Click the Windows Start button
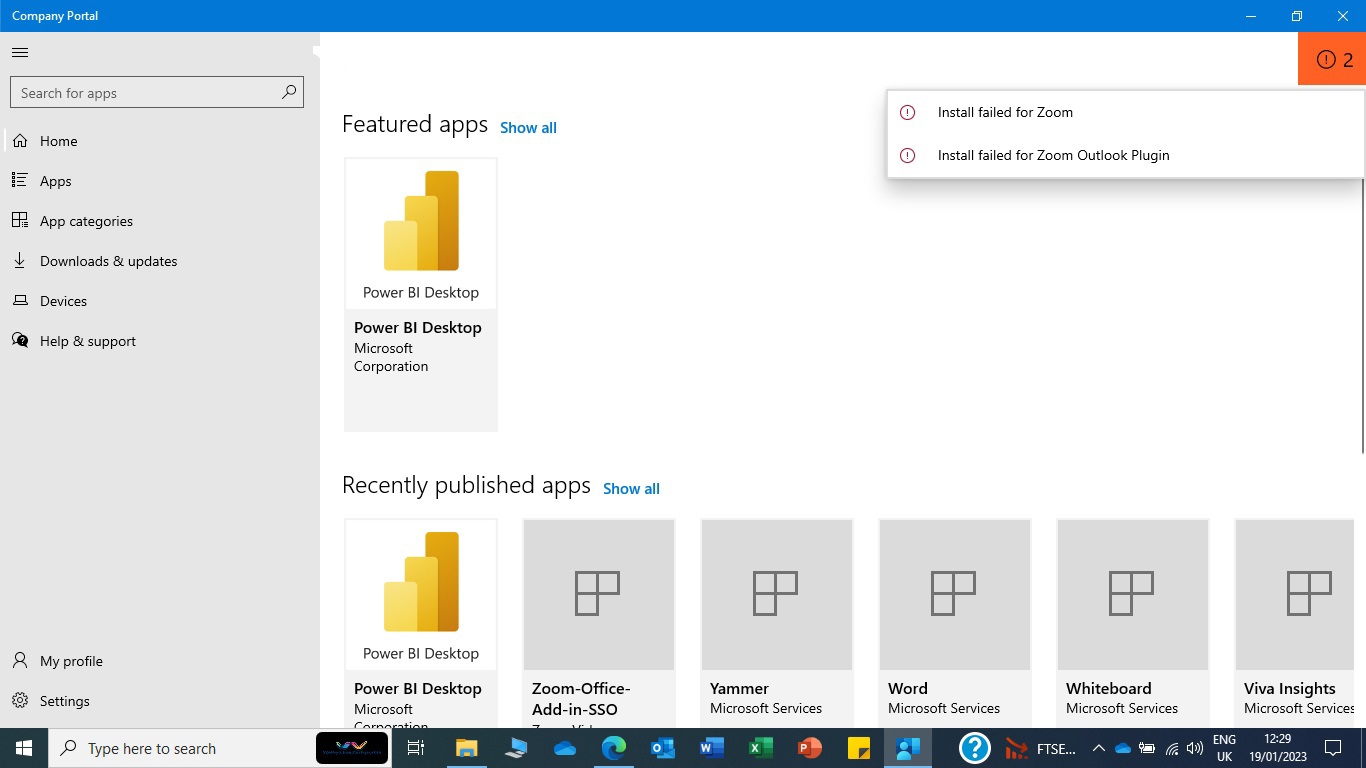This screenshot has width=1366, height=768. [24, 748]
